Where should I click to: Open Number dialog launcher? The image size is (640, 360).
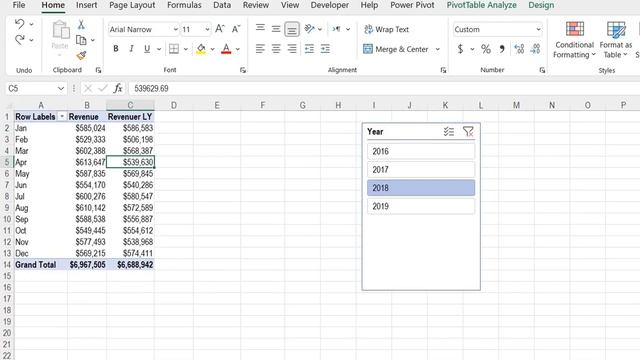tap(542, 70)
